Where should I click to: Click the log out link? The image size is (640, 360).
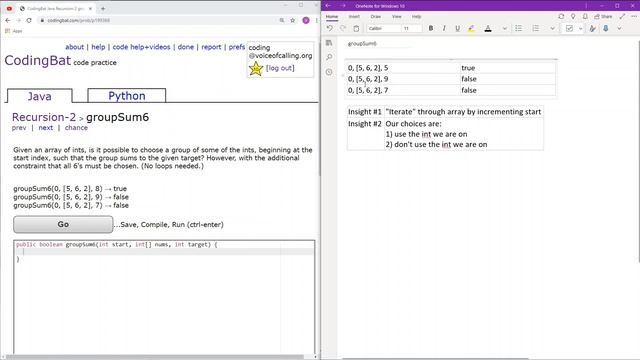click(x=280, y=68)
